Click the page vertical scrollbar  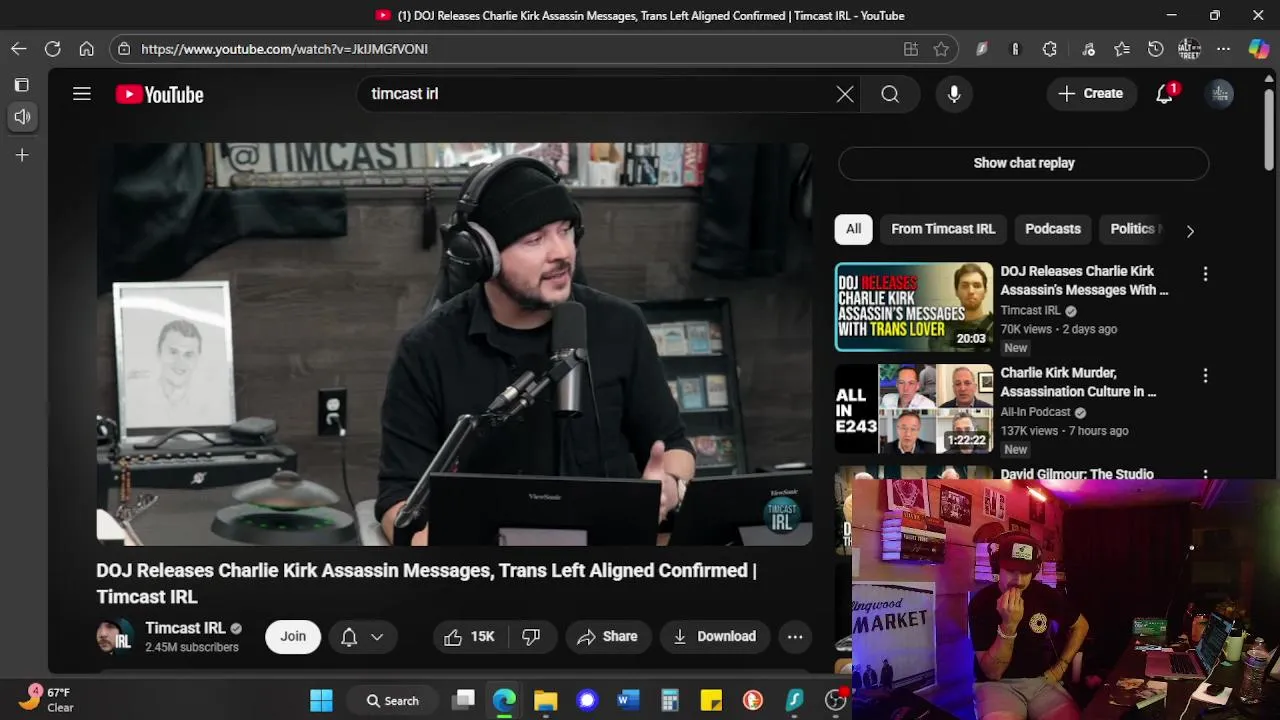pos(1269,130)
